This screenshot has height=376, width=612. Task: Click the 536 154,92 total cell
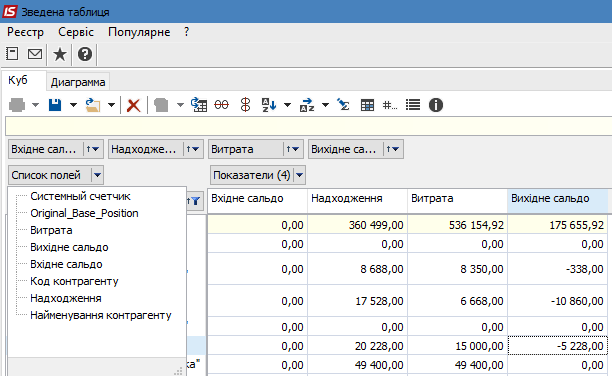457,225
